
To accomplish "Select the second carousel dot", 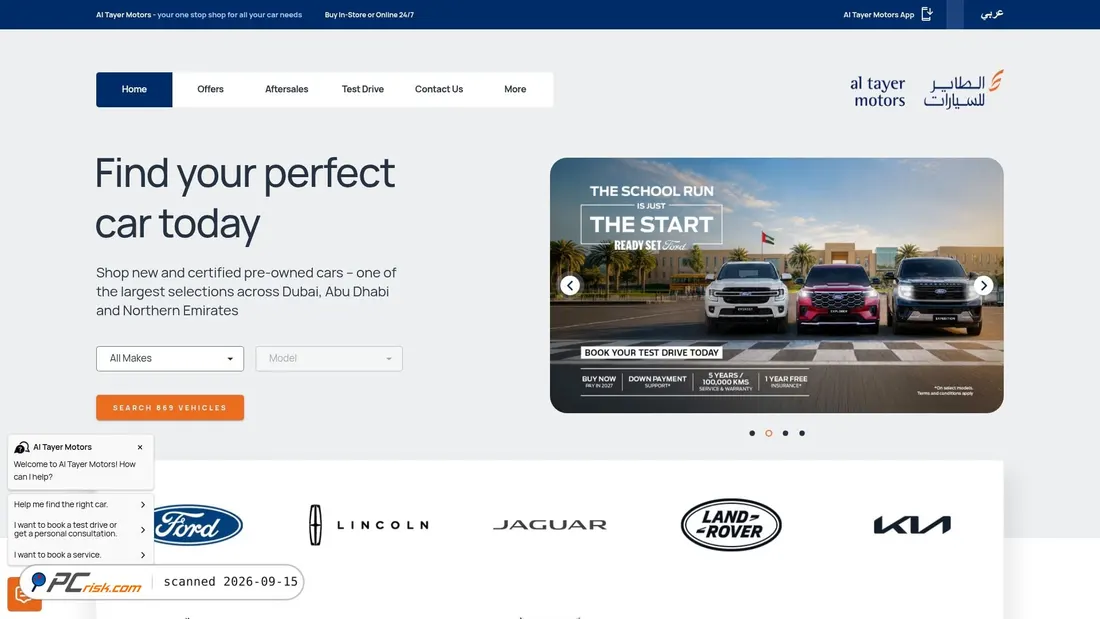I will [x=769, y=433].
